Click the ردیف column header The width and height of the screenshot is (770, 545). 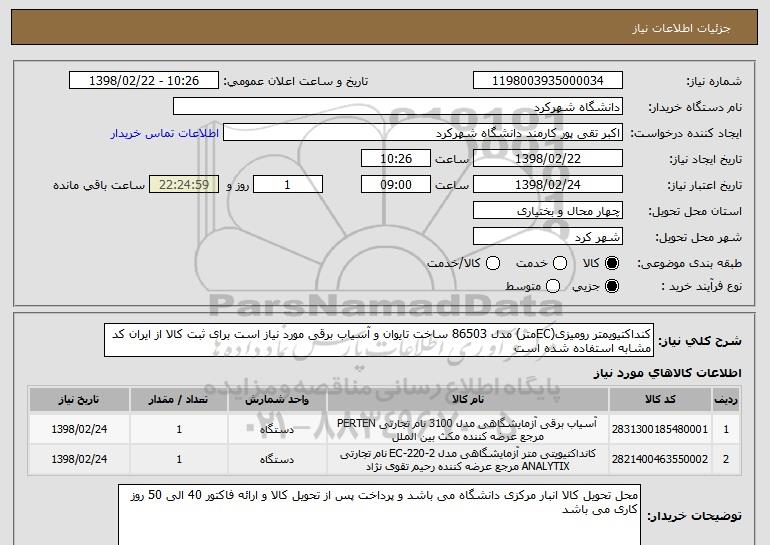726,400
